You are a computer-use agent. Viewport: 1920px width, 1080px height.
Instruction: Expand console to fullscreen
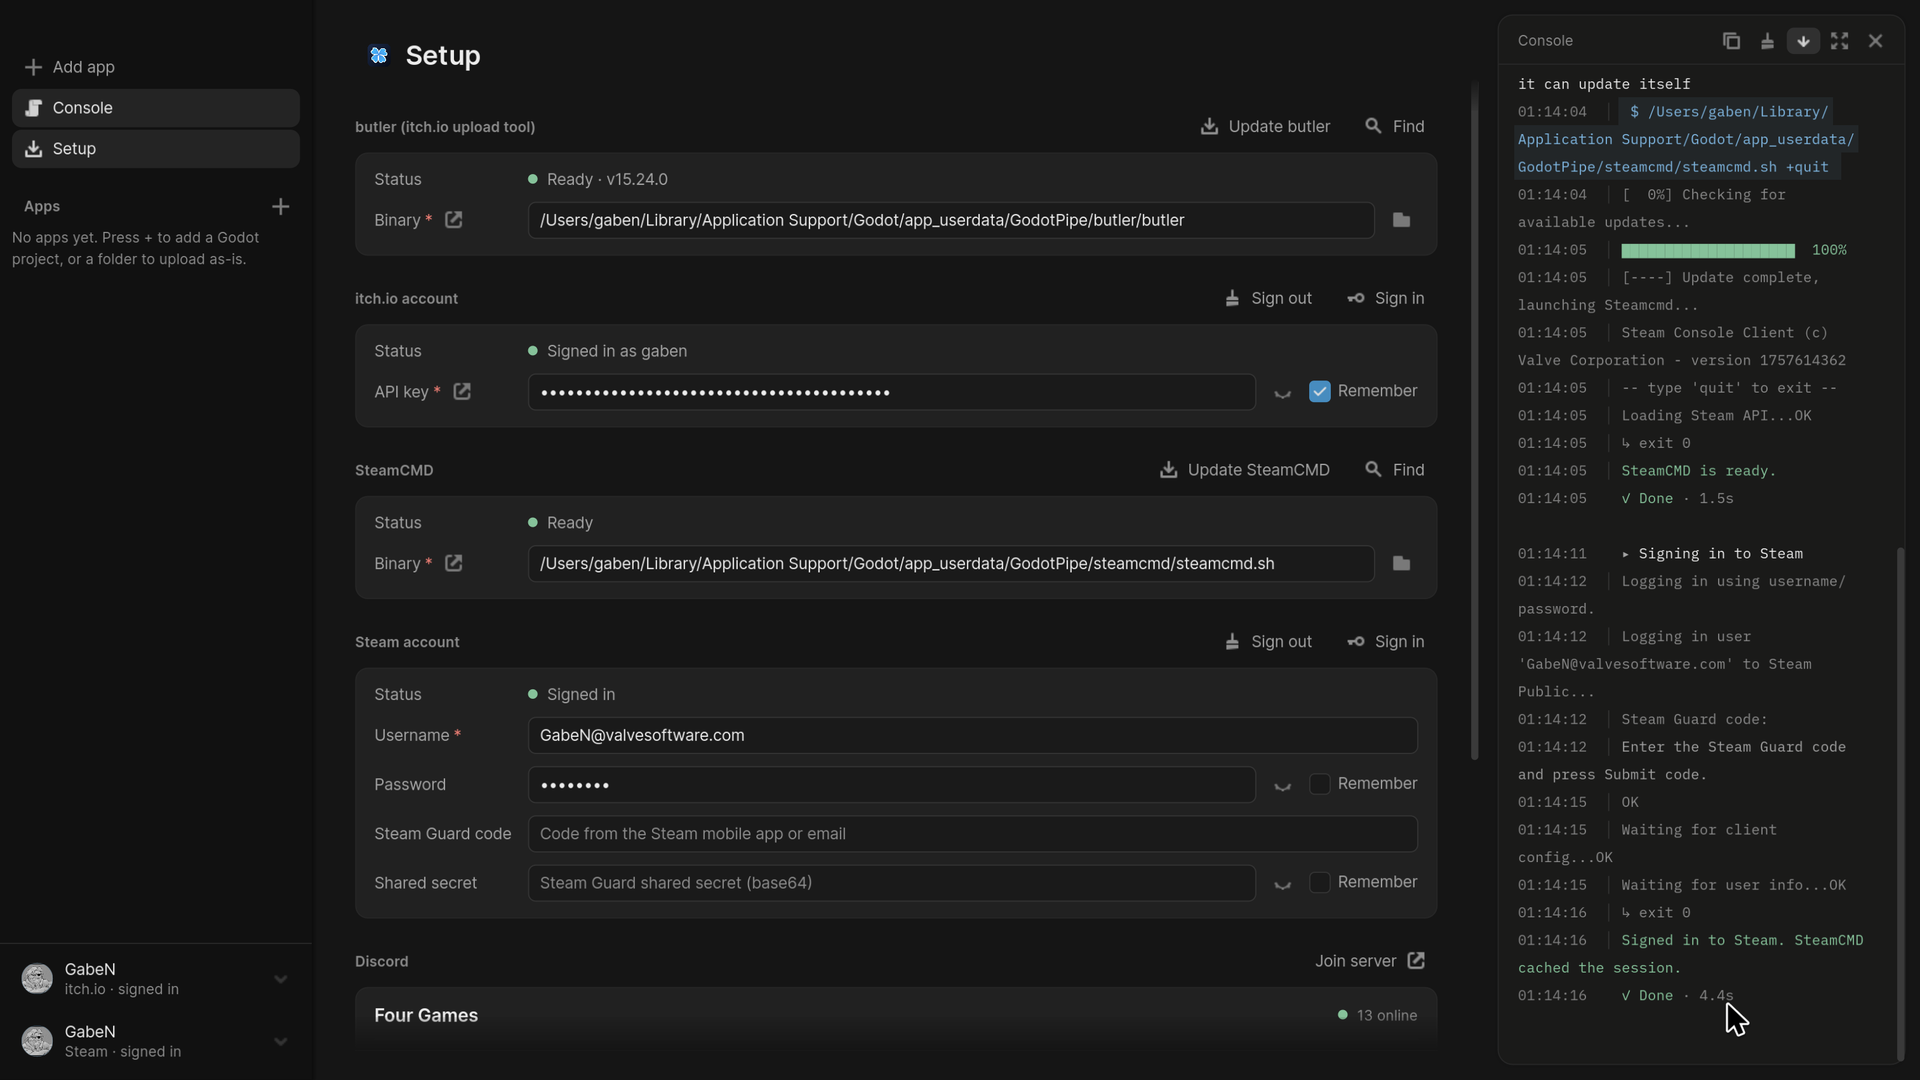[1839, 41]
